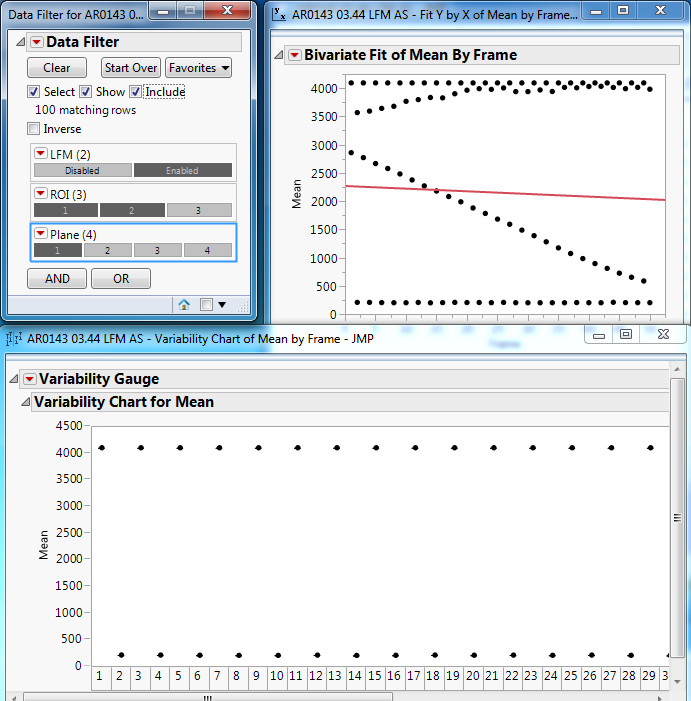Viewport: 691px width, 701px height.
Task: Click the AND button
Action: pos(57,279)
